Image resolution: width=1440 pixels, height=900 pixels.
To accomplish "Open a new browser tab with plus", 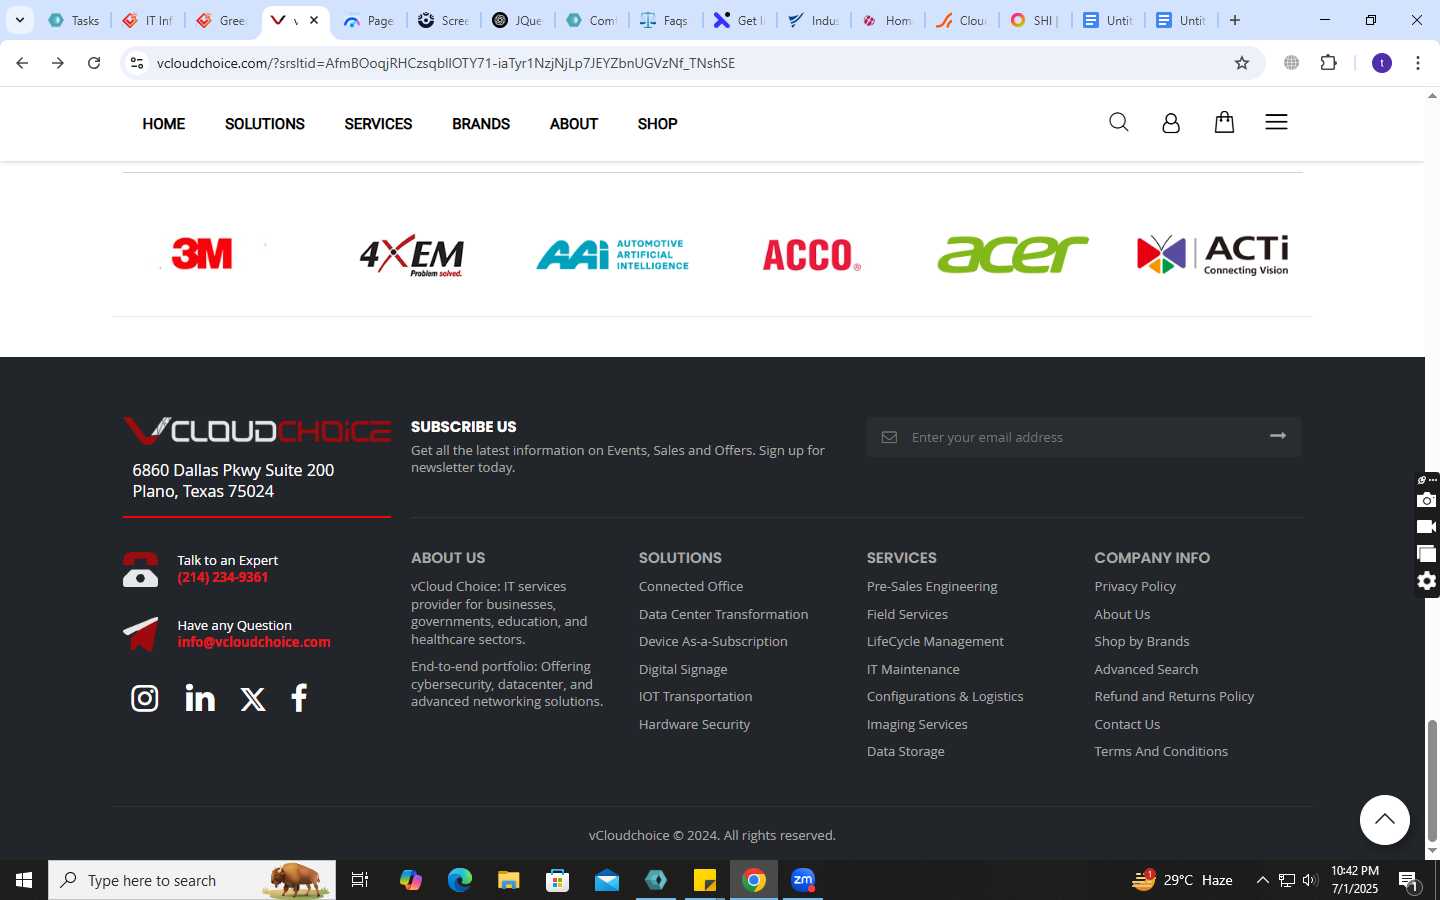I will point(1235,20).
